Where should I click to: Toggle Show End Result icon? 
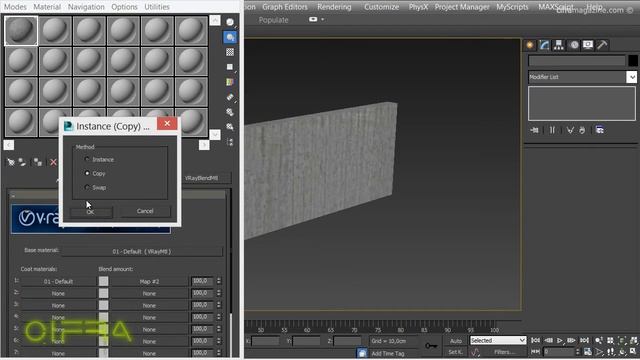[x=552, y=130]
